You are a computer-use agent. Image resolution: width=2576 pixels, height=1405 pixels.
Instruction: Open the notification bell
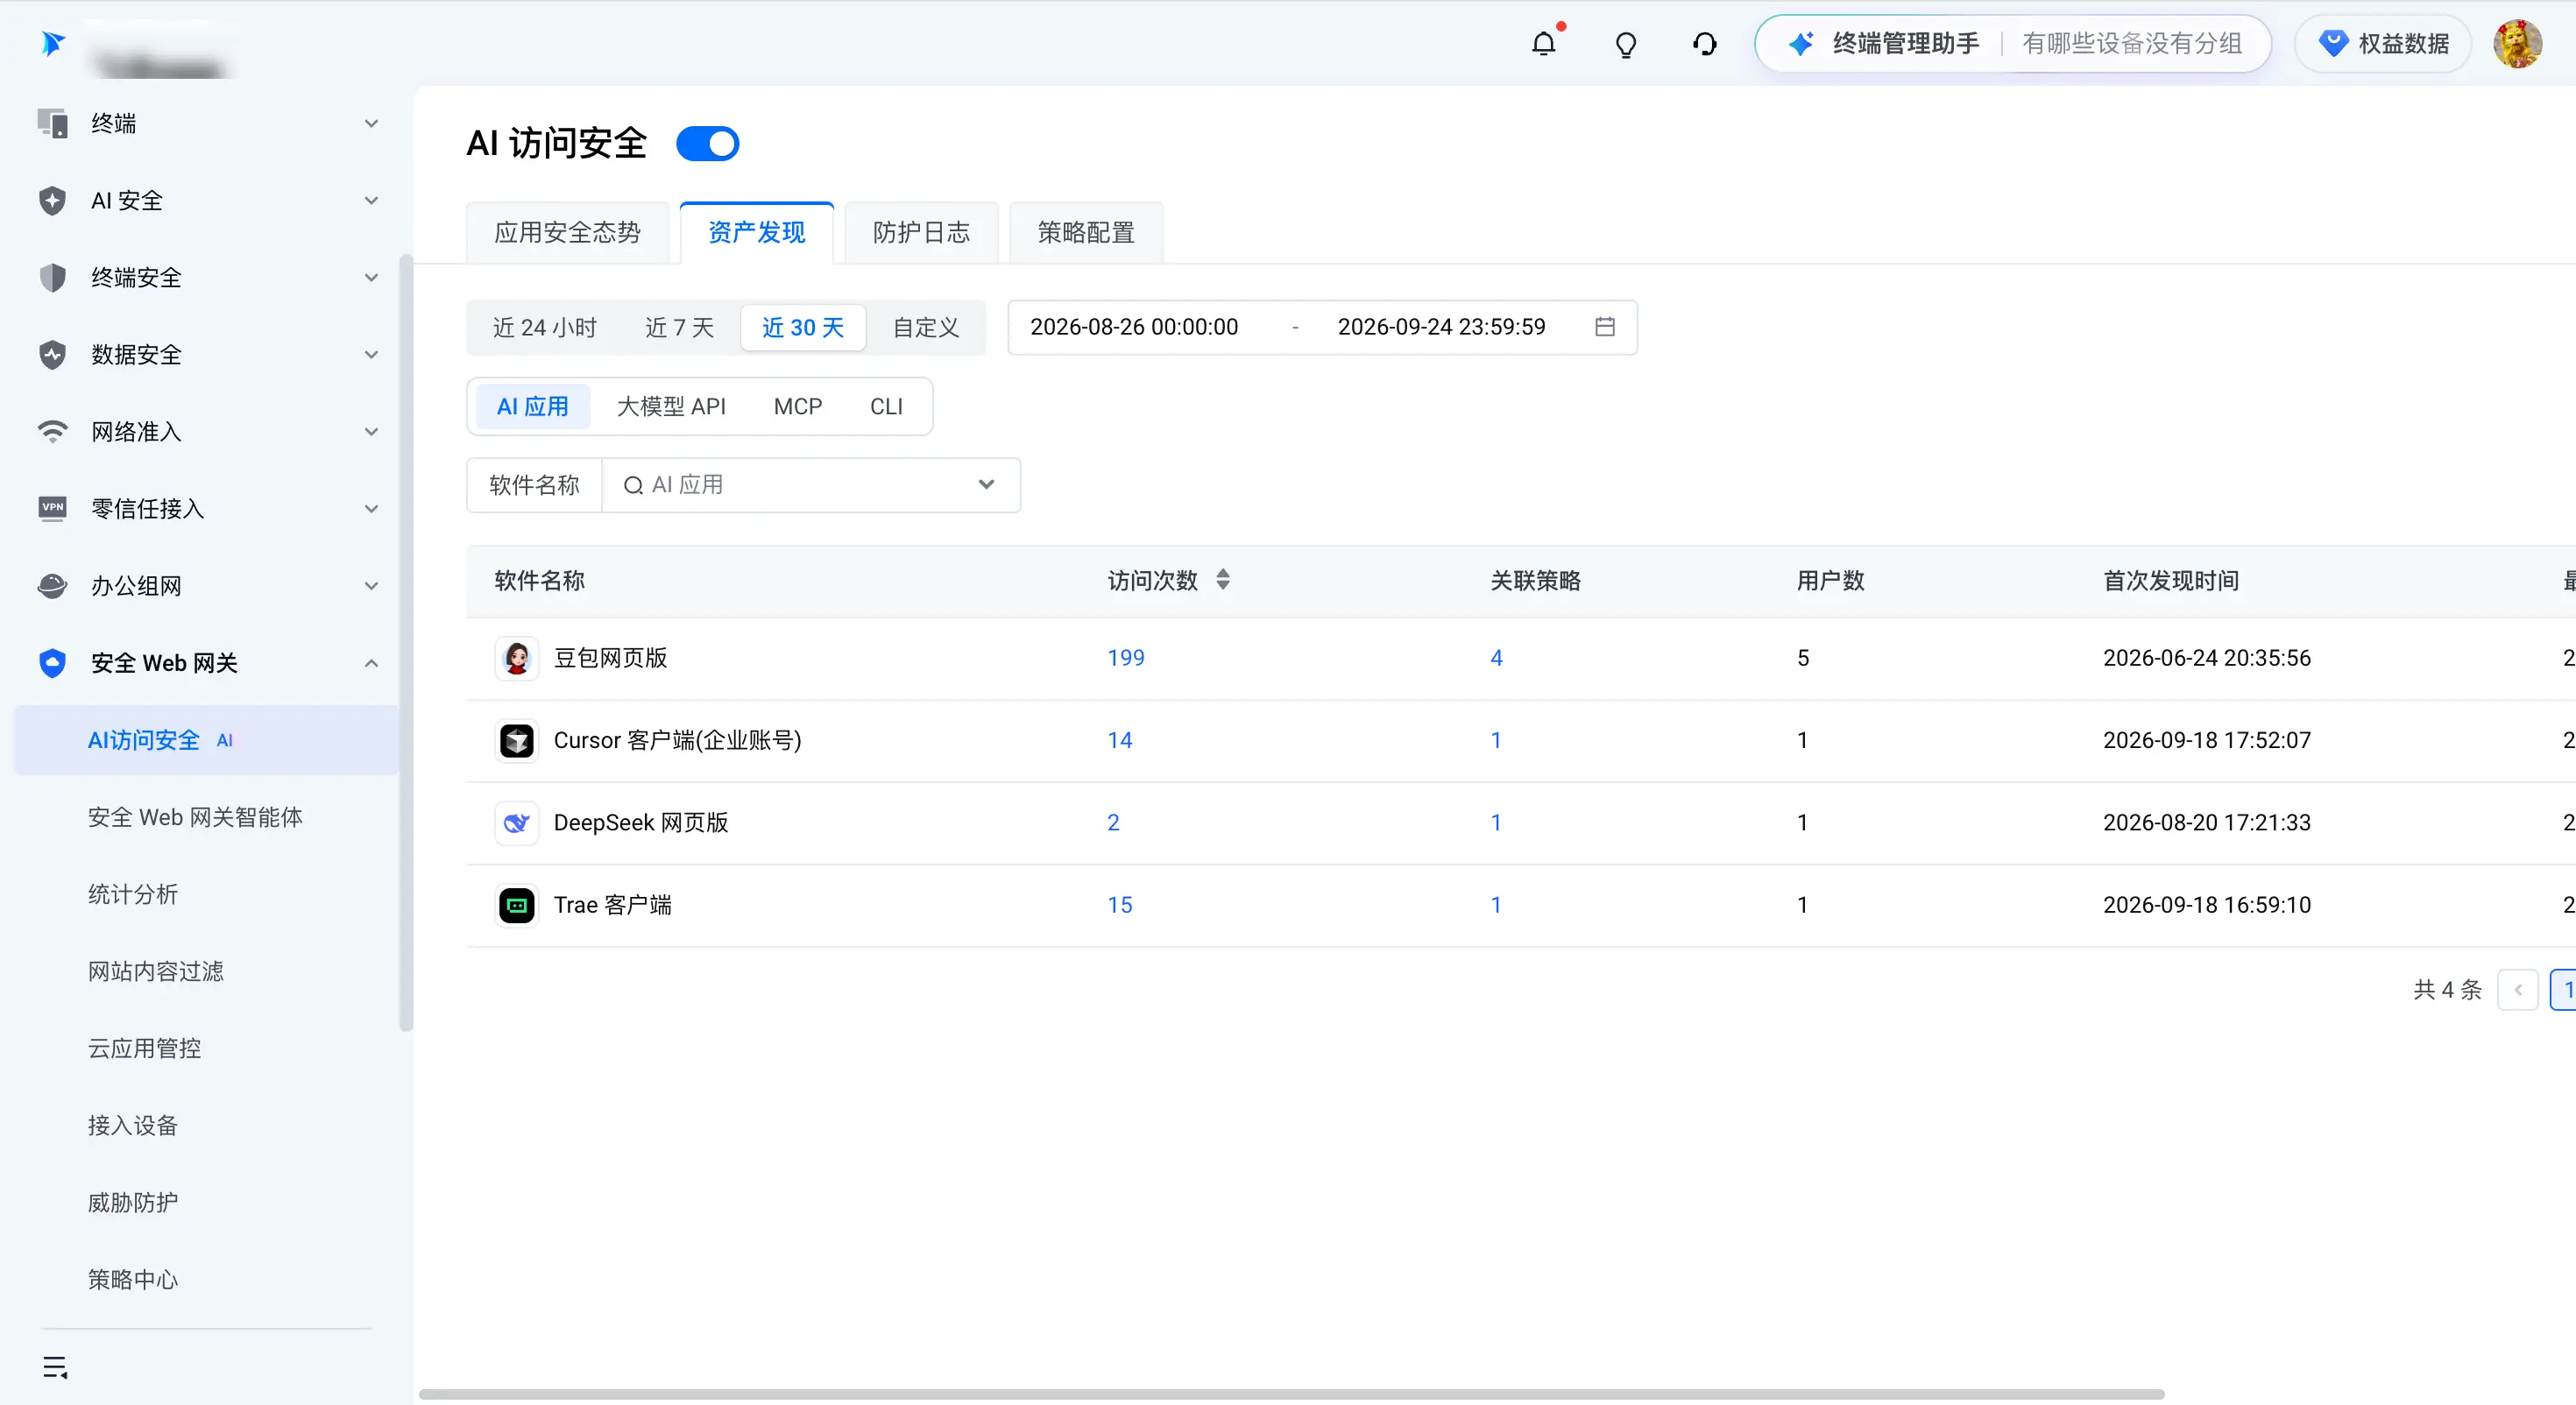coord(1544,44)
